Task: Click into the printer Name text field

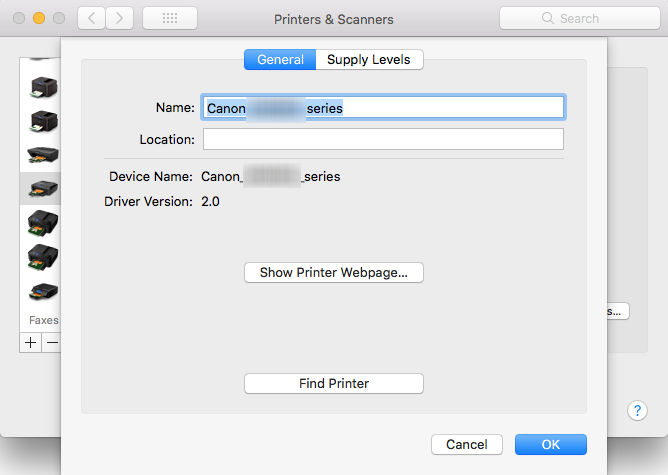Action: click(383, 107)
